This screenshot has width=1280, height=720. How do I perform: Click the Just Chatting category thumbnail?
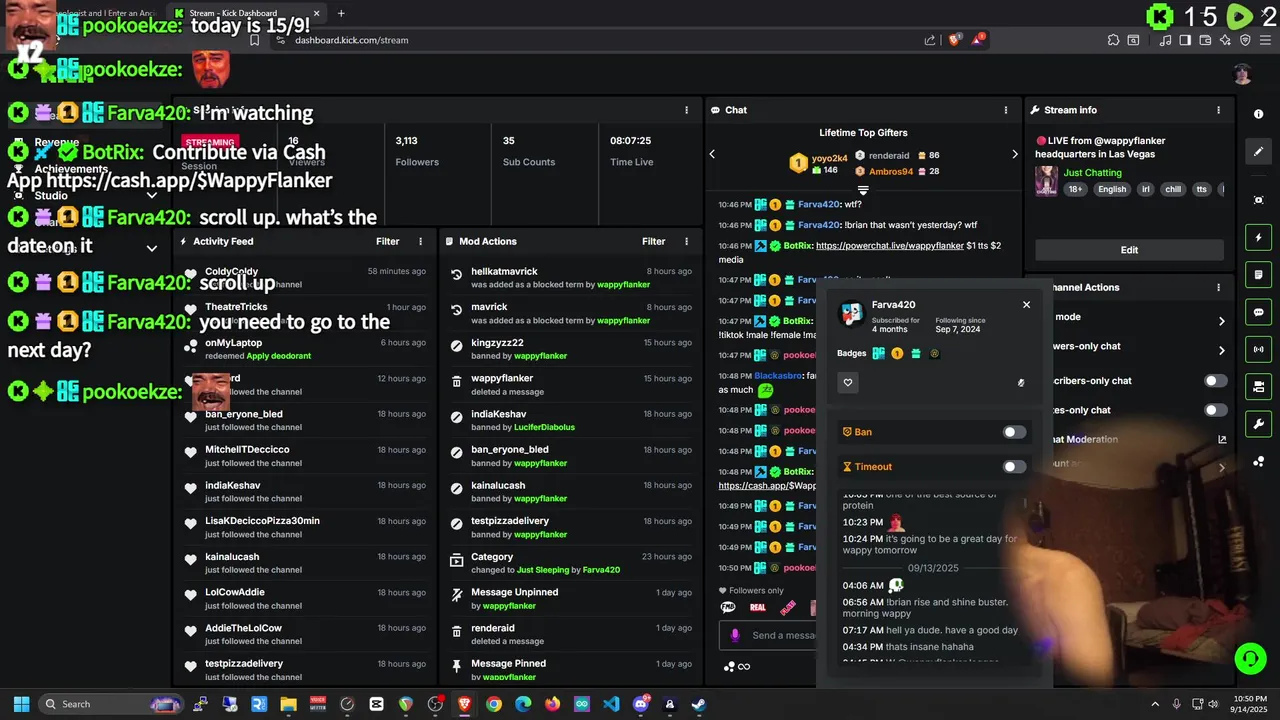coord(1046,181)
